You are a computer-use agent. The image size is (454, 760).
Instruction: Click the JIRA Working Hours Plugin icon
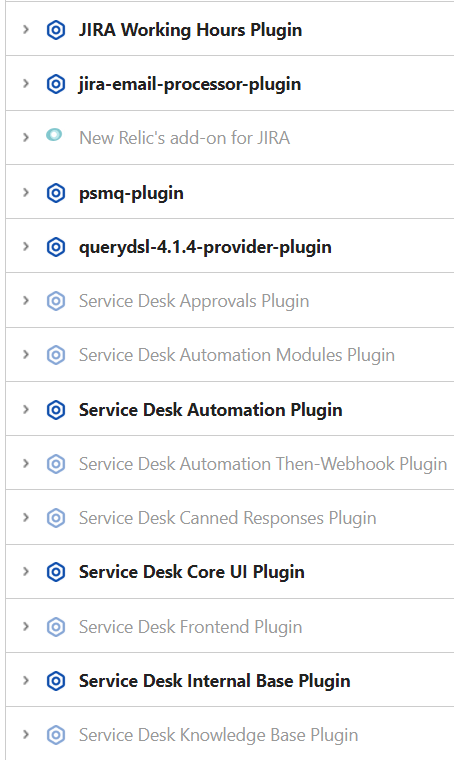(x=56, y=30)
